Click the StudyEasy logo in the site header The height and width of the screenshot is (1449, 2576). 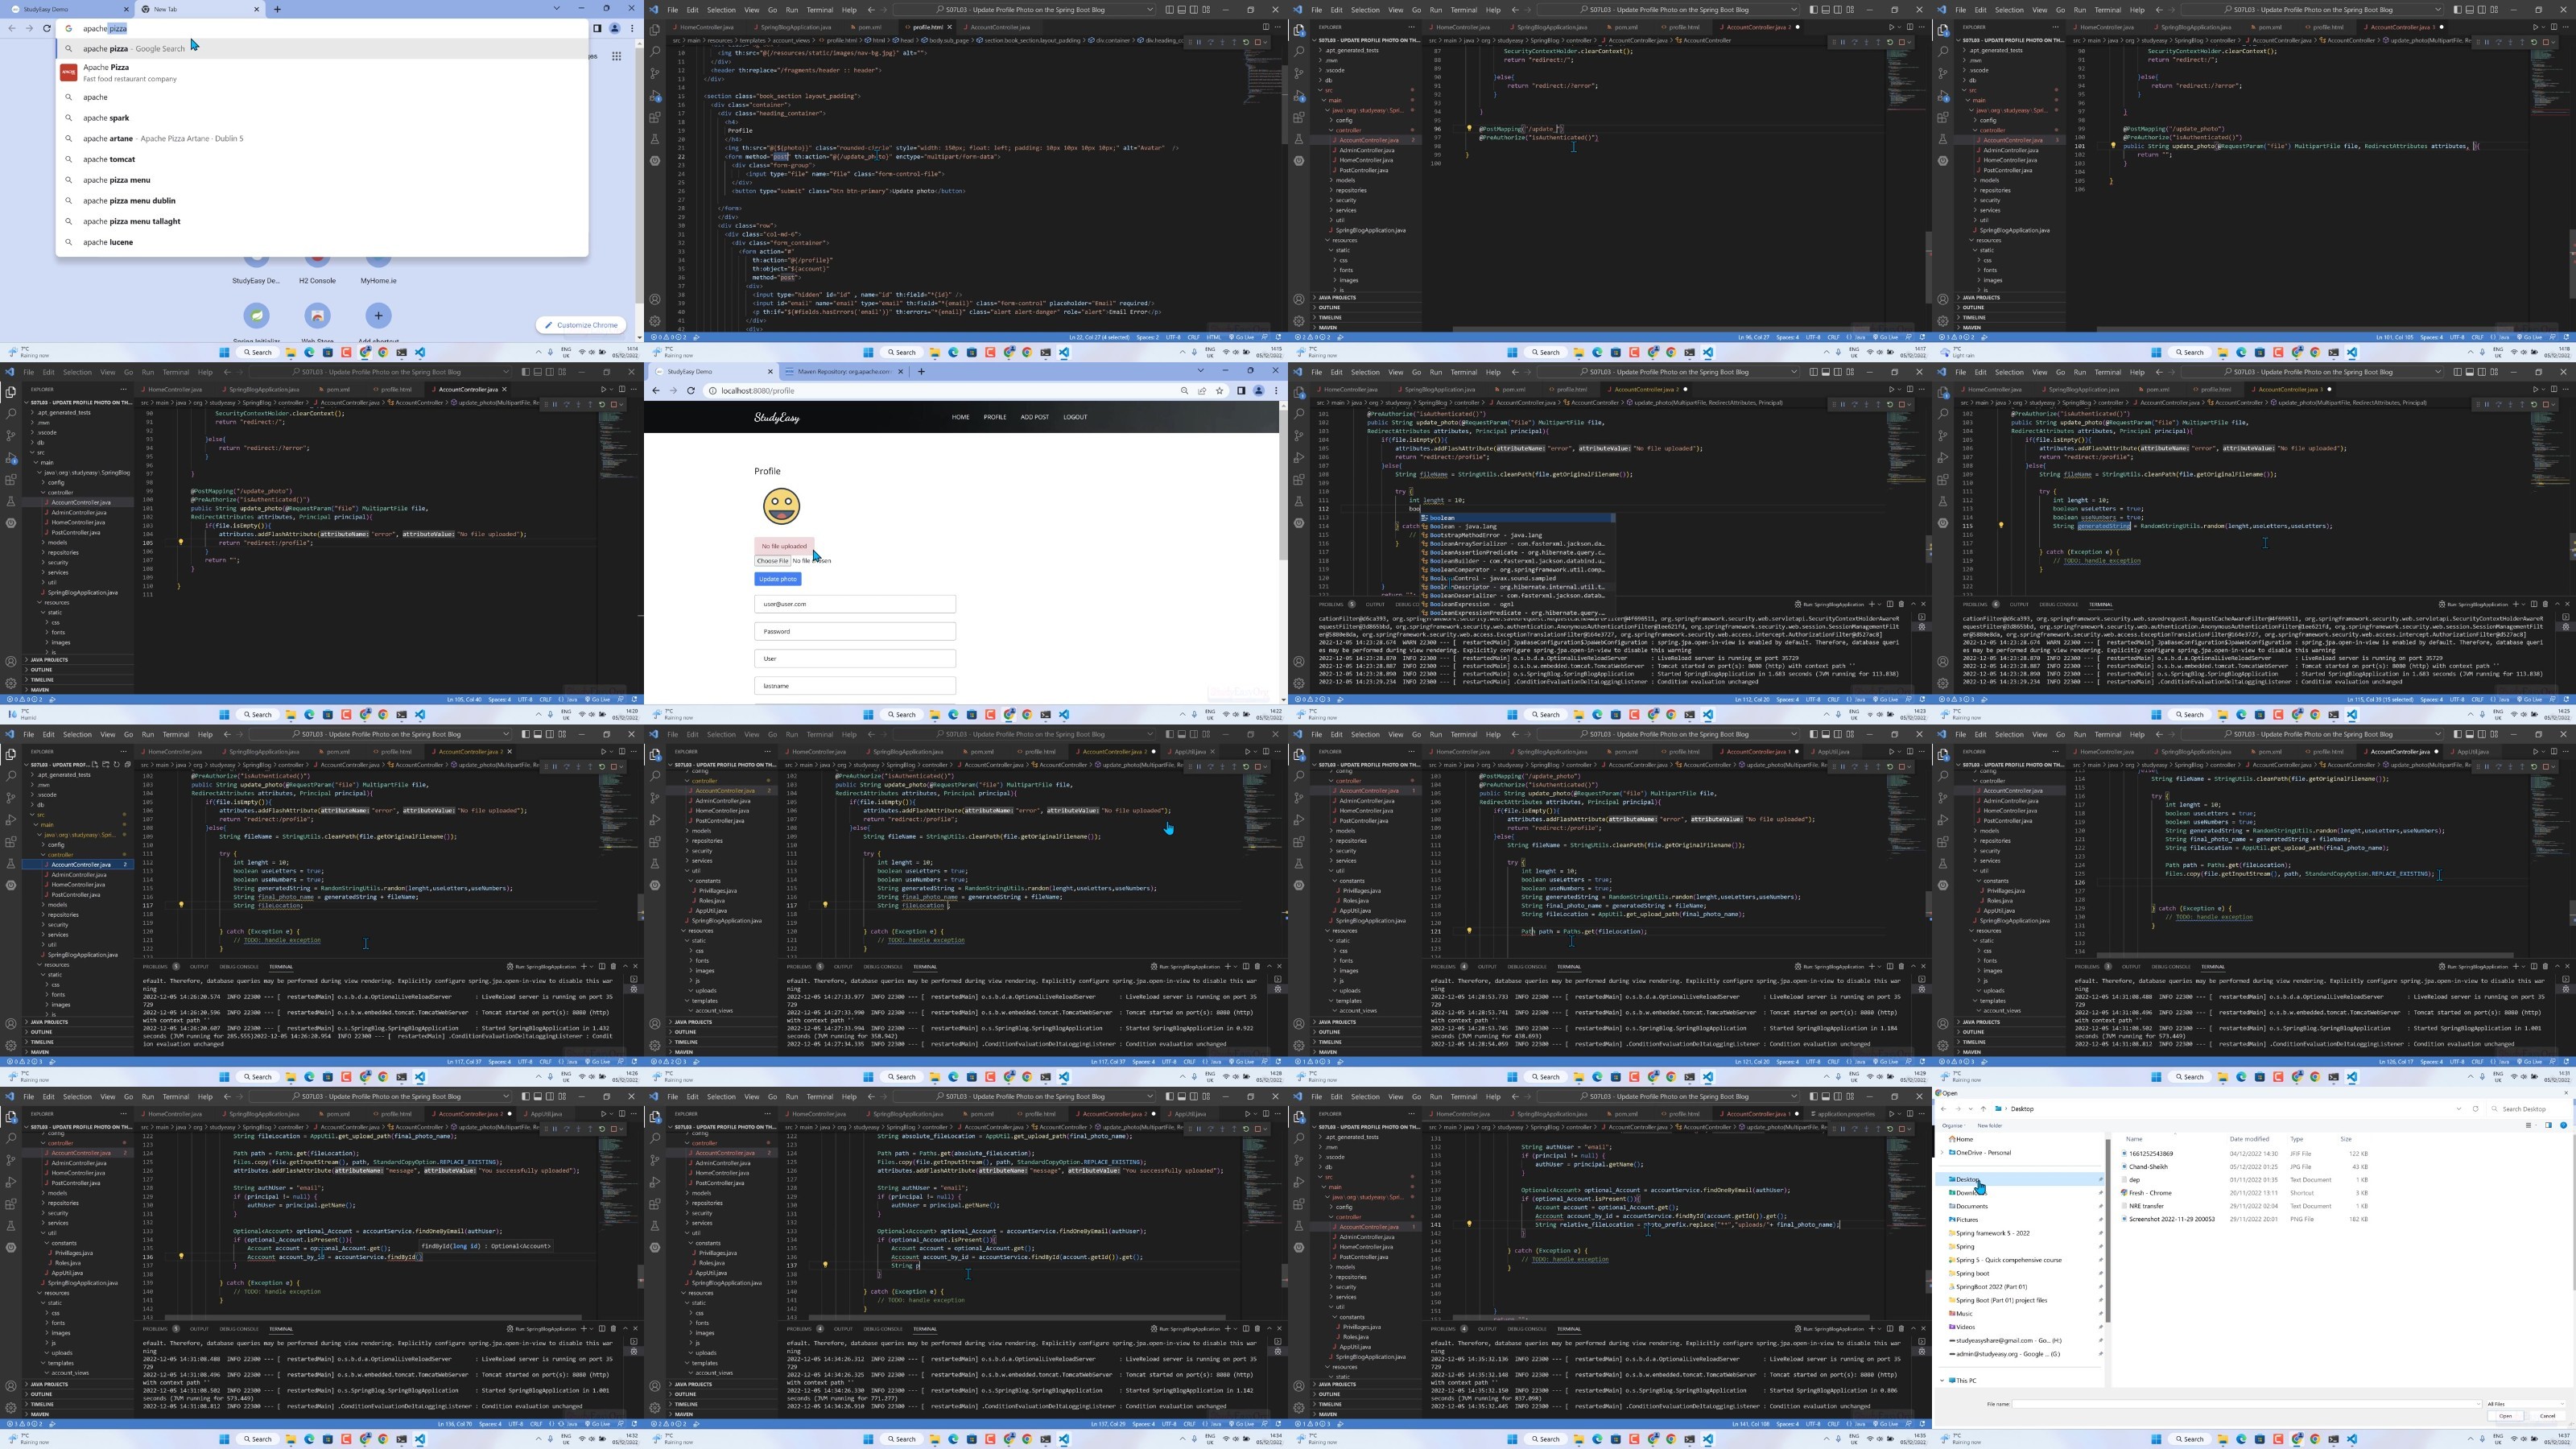click(x=777, y=418)
